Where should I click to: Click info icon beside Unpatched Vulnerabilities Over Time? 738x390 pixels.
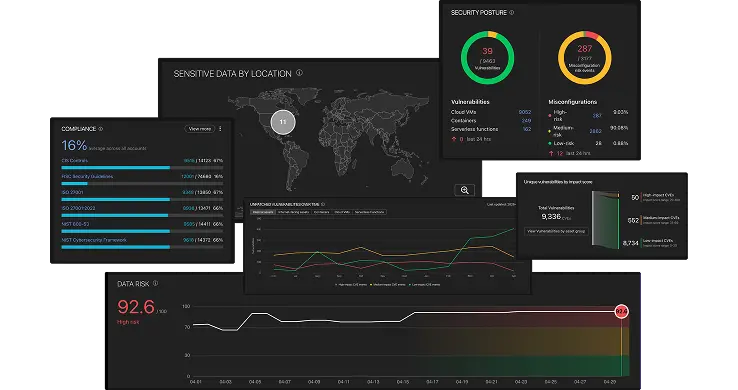[323, 204]
